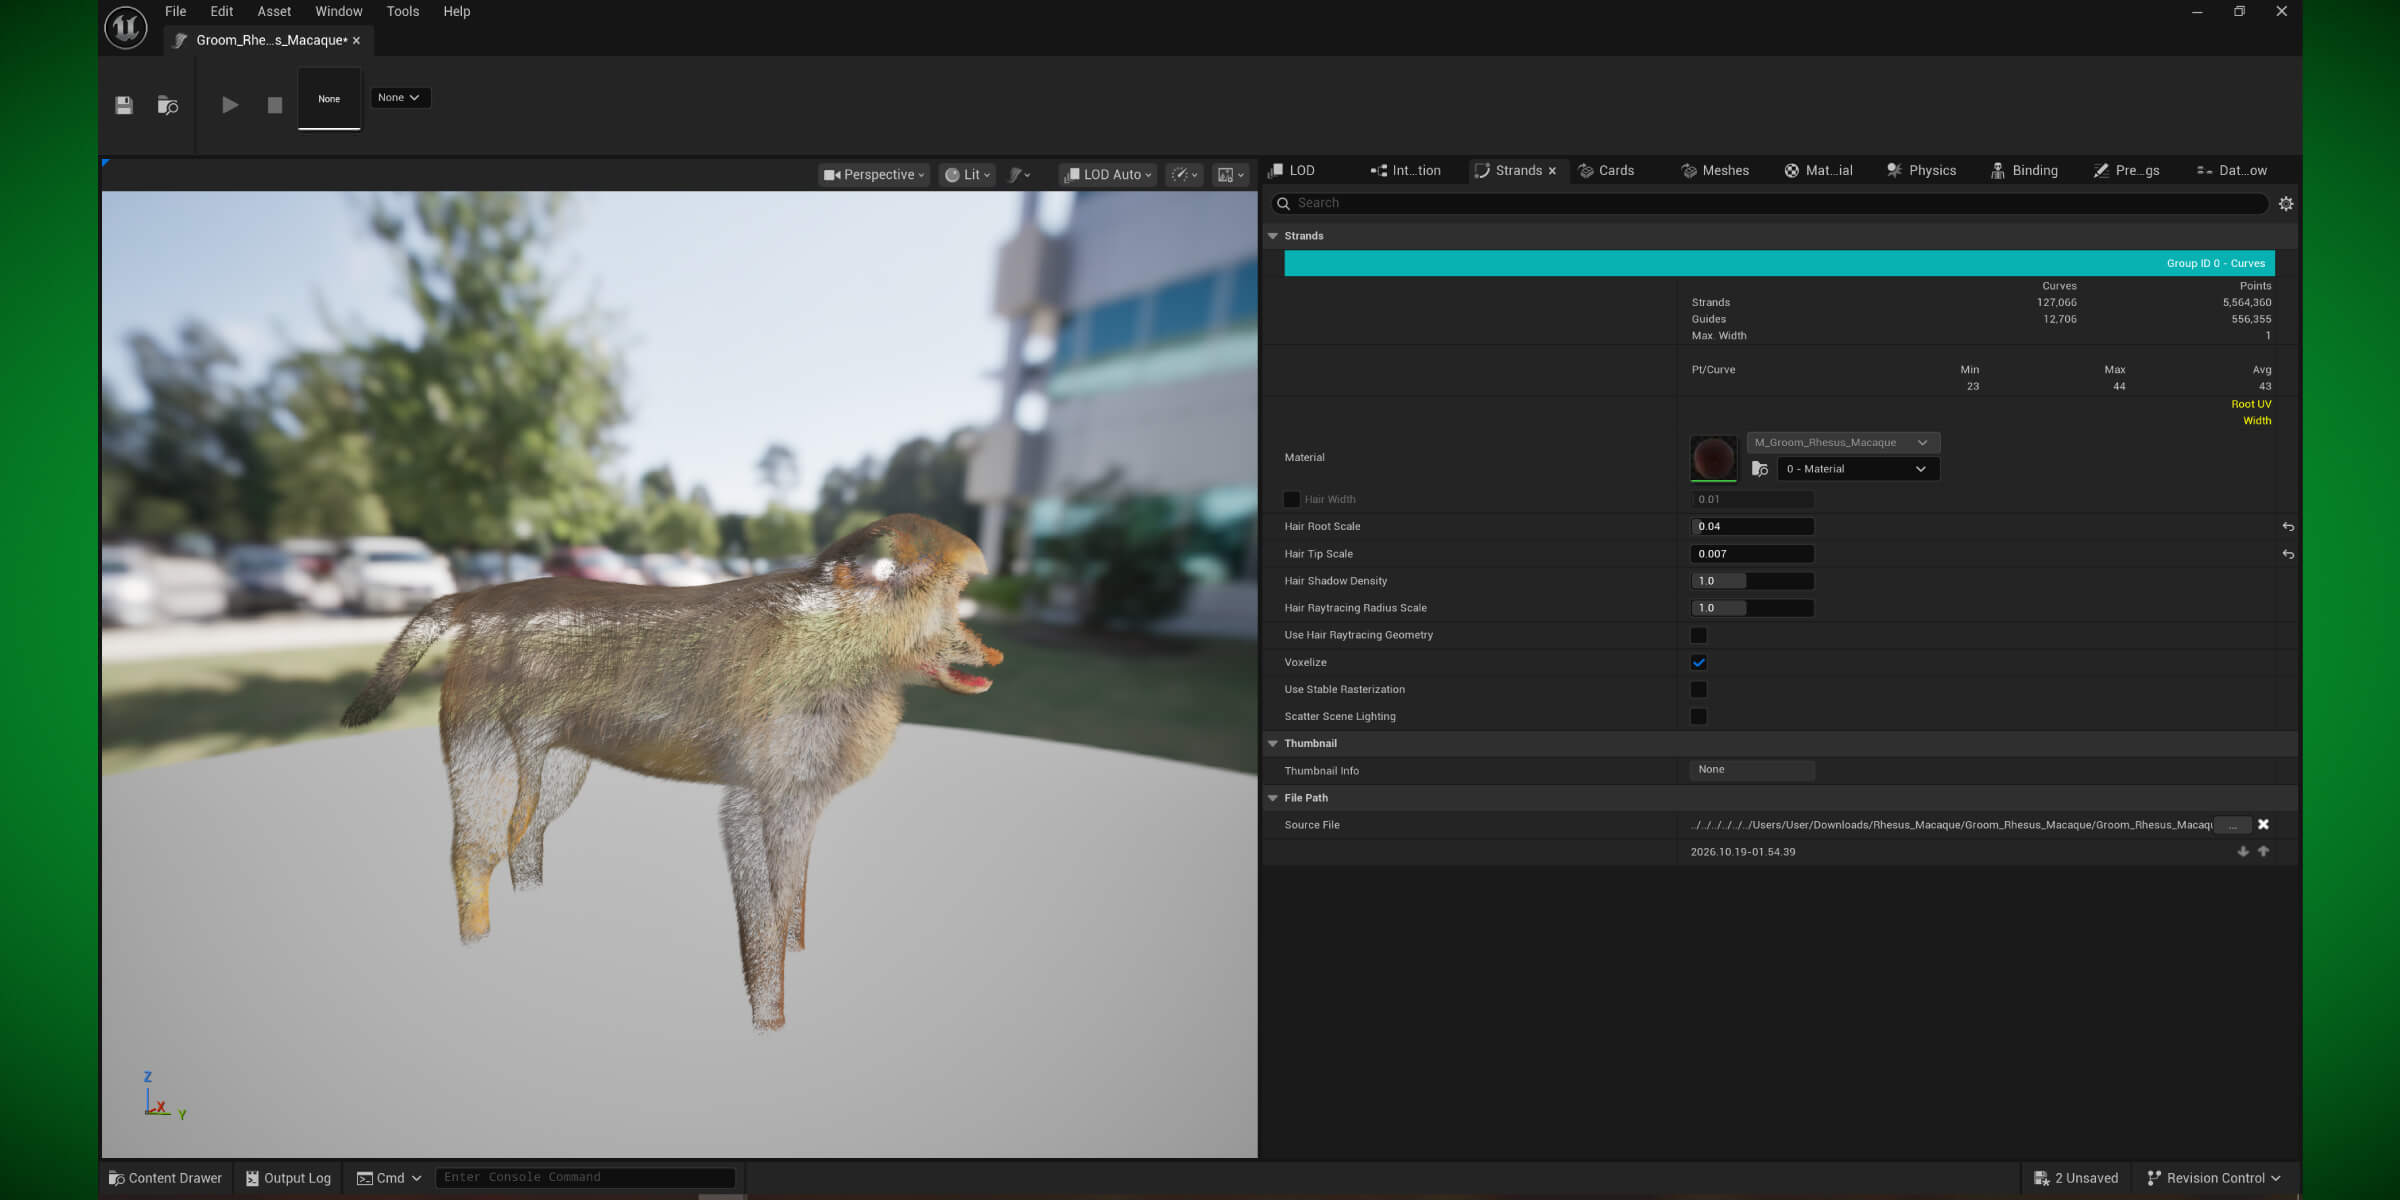
Task: Reset Hair Root Scale to default
Action: coord(2288,526)
